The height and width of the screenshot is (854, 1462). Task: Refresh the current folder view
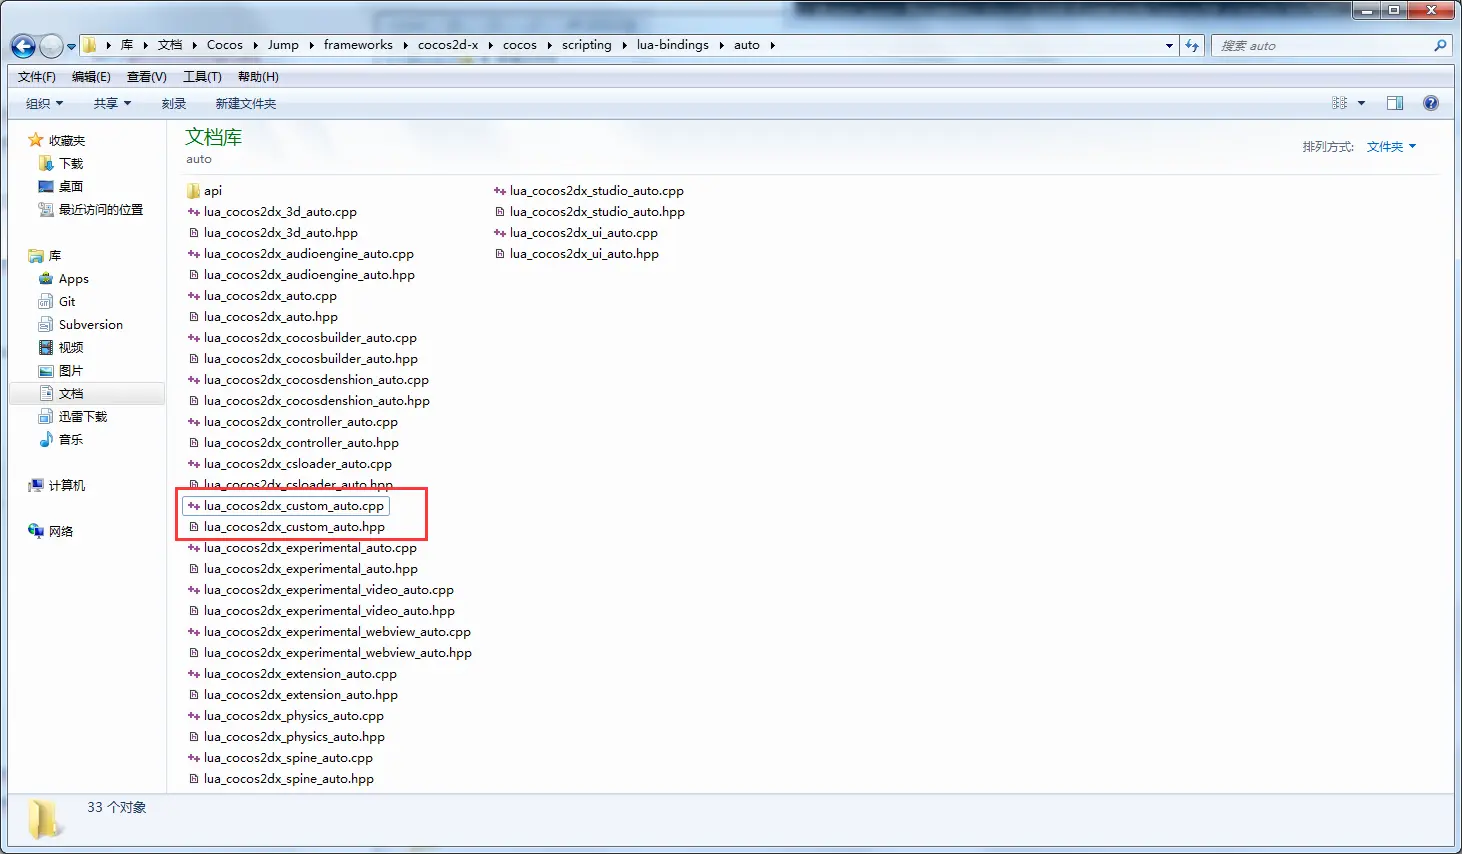(1192, 45)
